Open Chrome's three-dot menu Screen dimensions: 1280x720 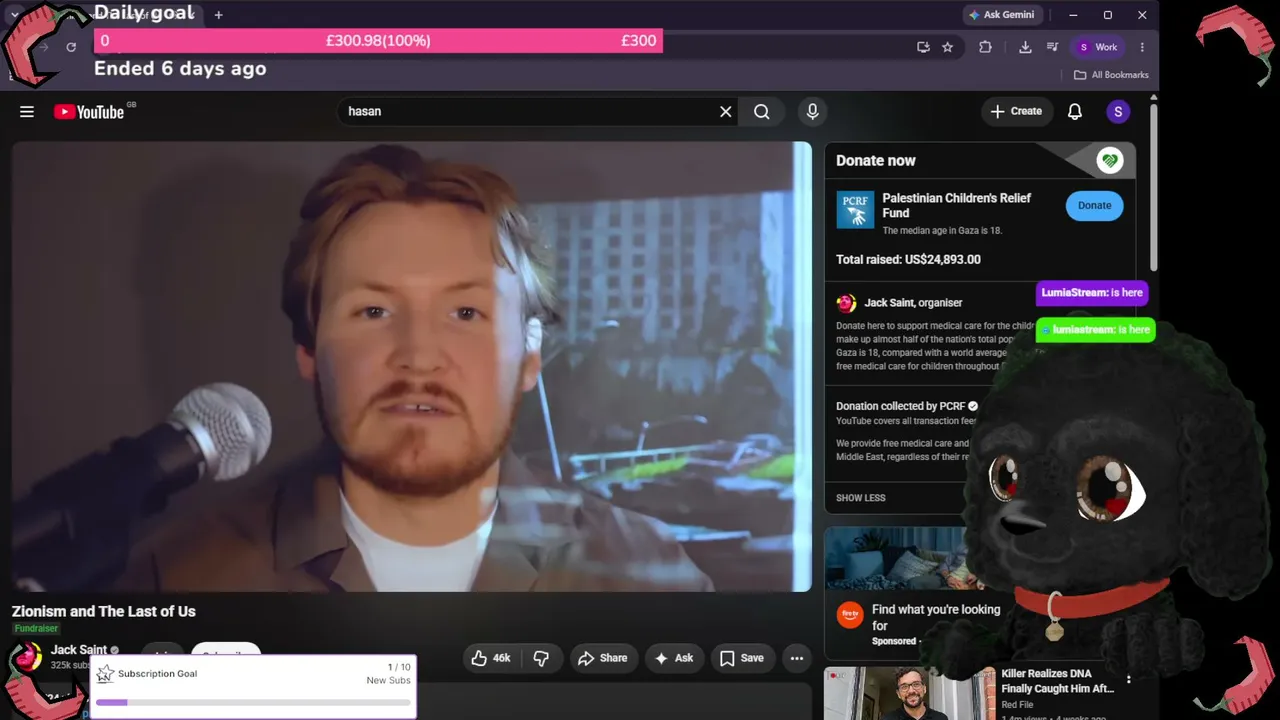tap(1142, 47)
